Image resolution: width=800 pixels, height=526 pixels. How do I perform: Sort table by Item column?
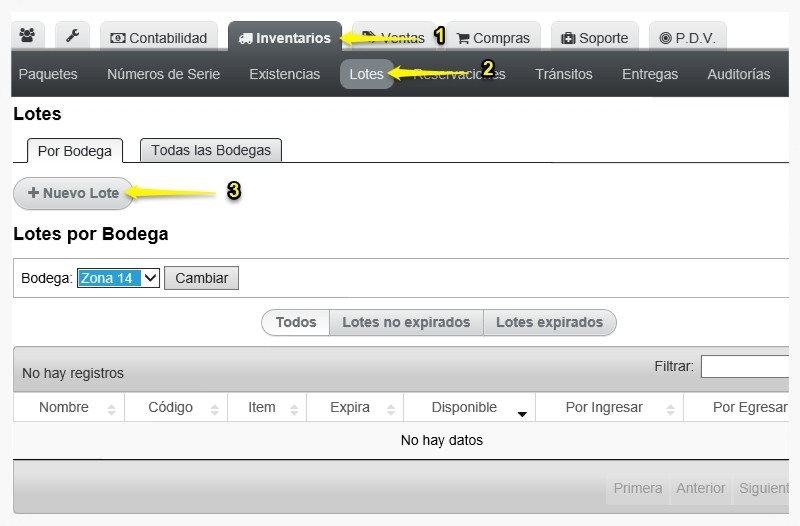point(267,407)
